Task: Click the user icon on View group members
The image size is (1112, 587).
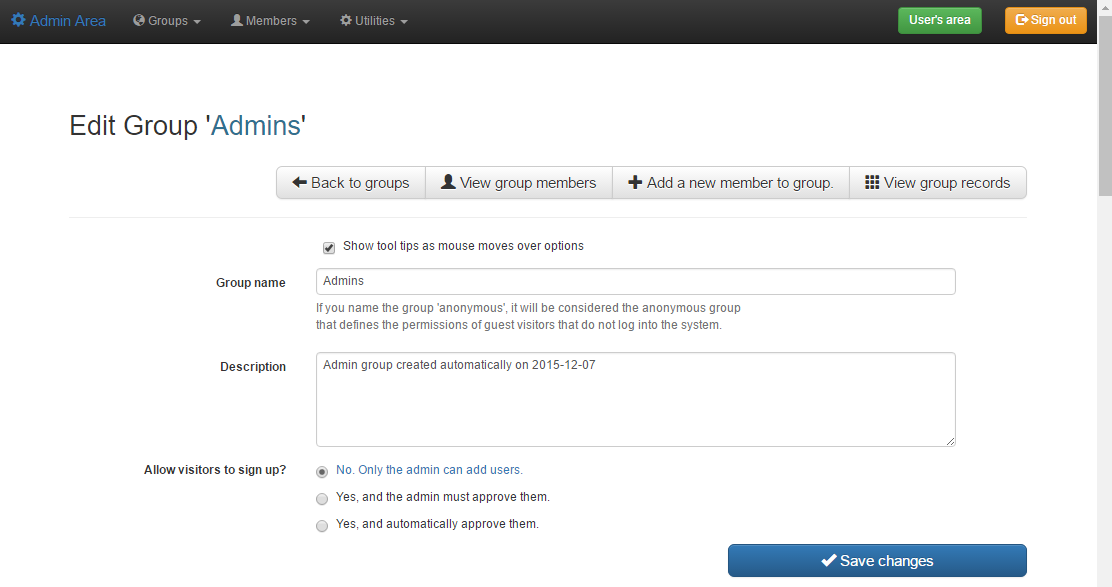Action: click(448, 182)
